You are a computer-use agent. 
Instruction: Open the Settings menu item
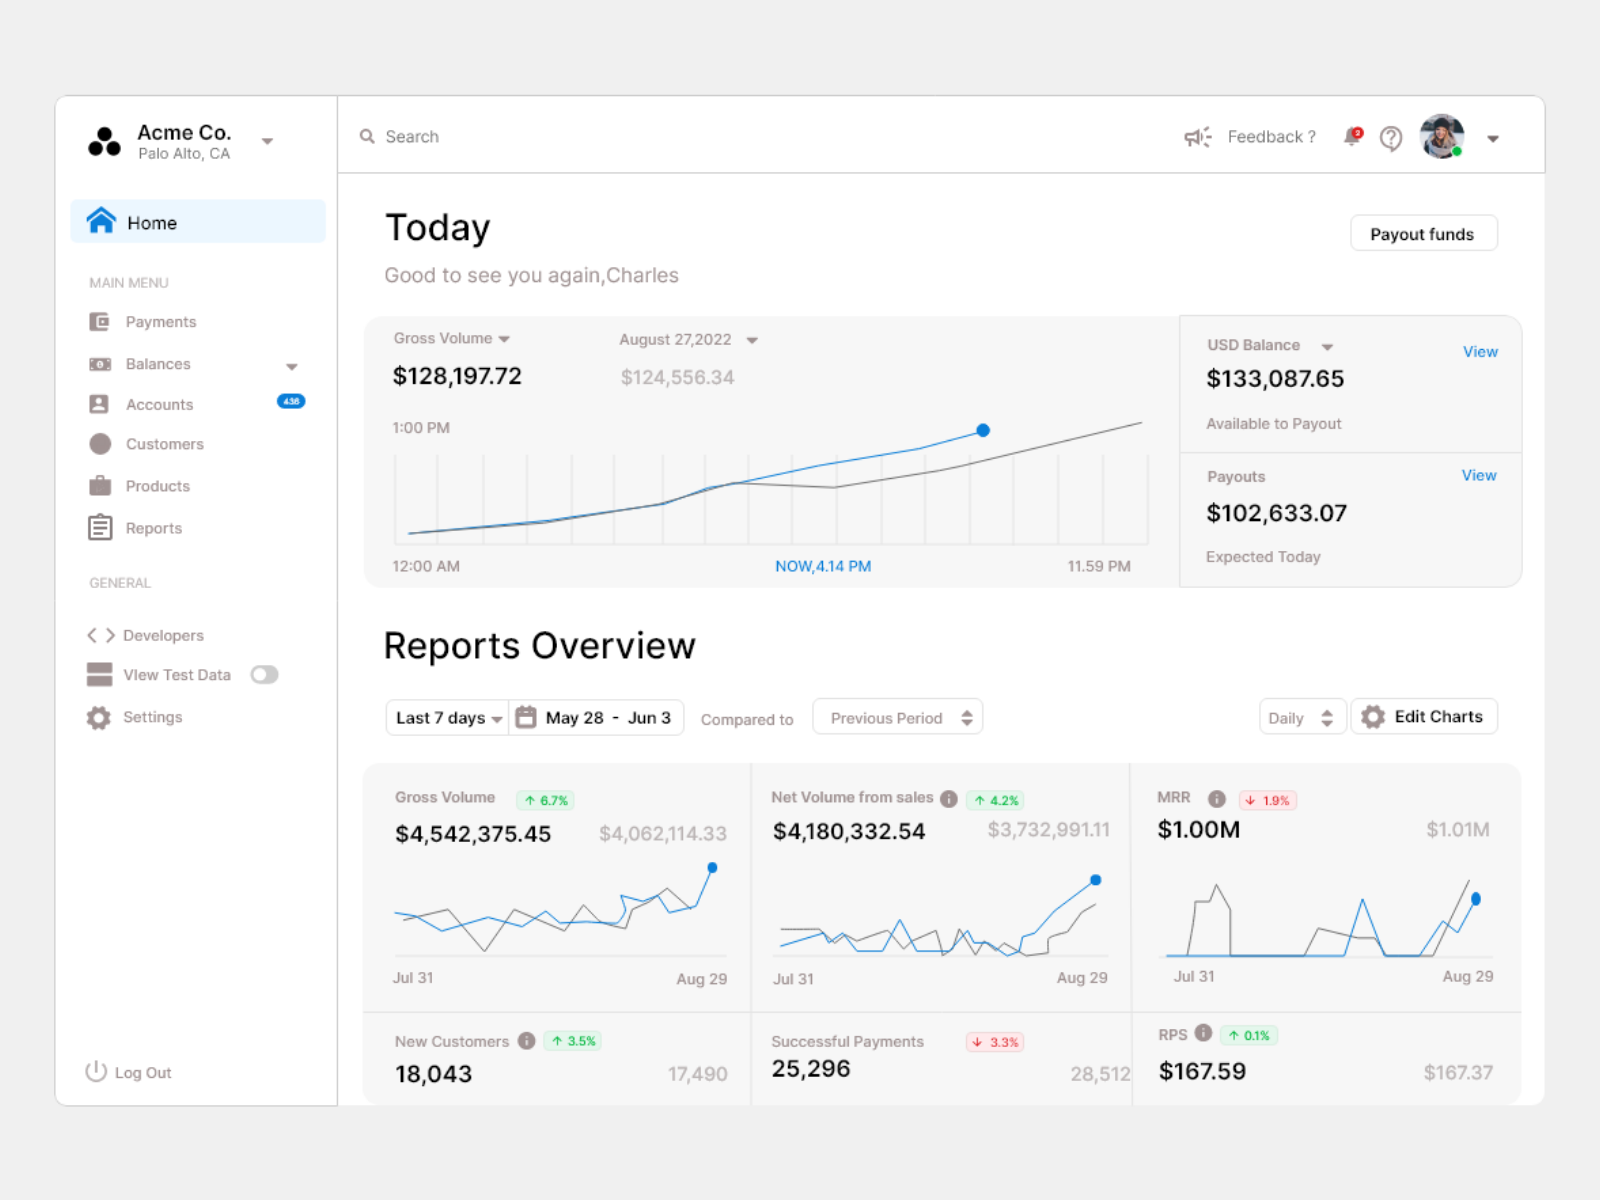click(x=152, y=717)
